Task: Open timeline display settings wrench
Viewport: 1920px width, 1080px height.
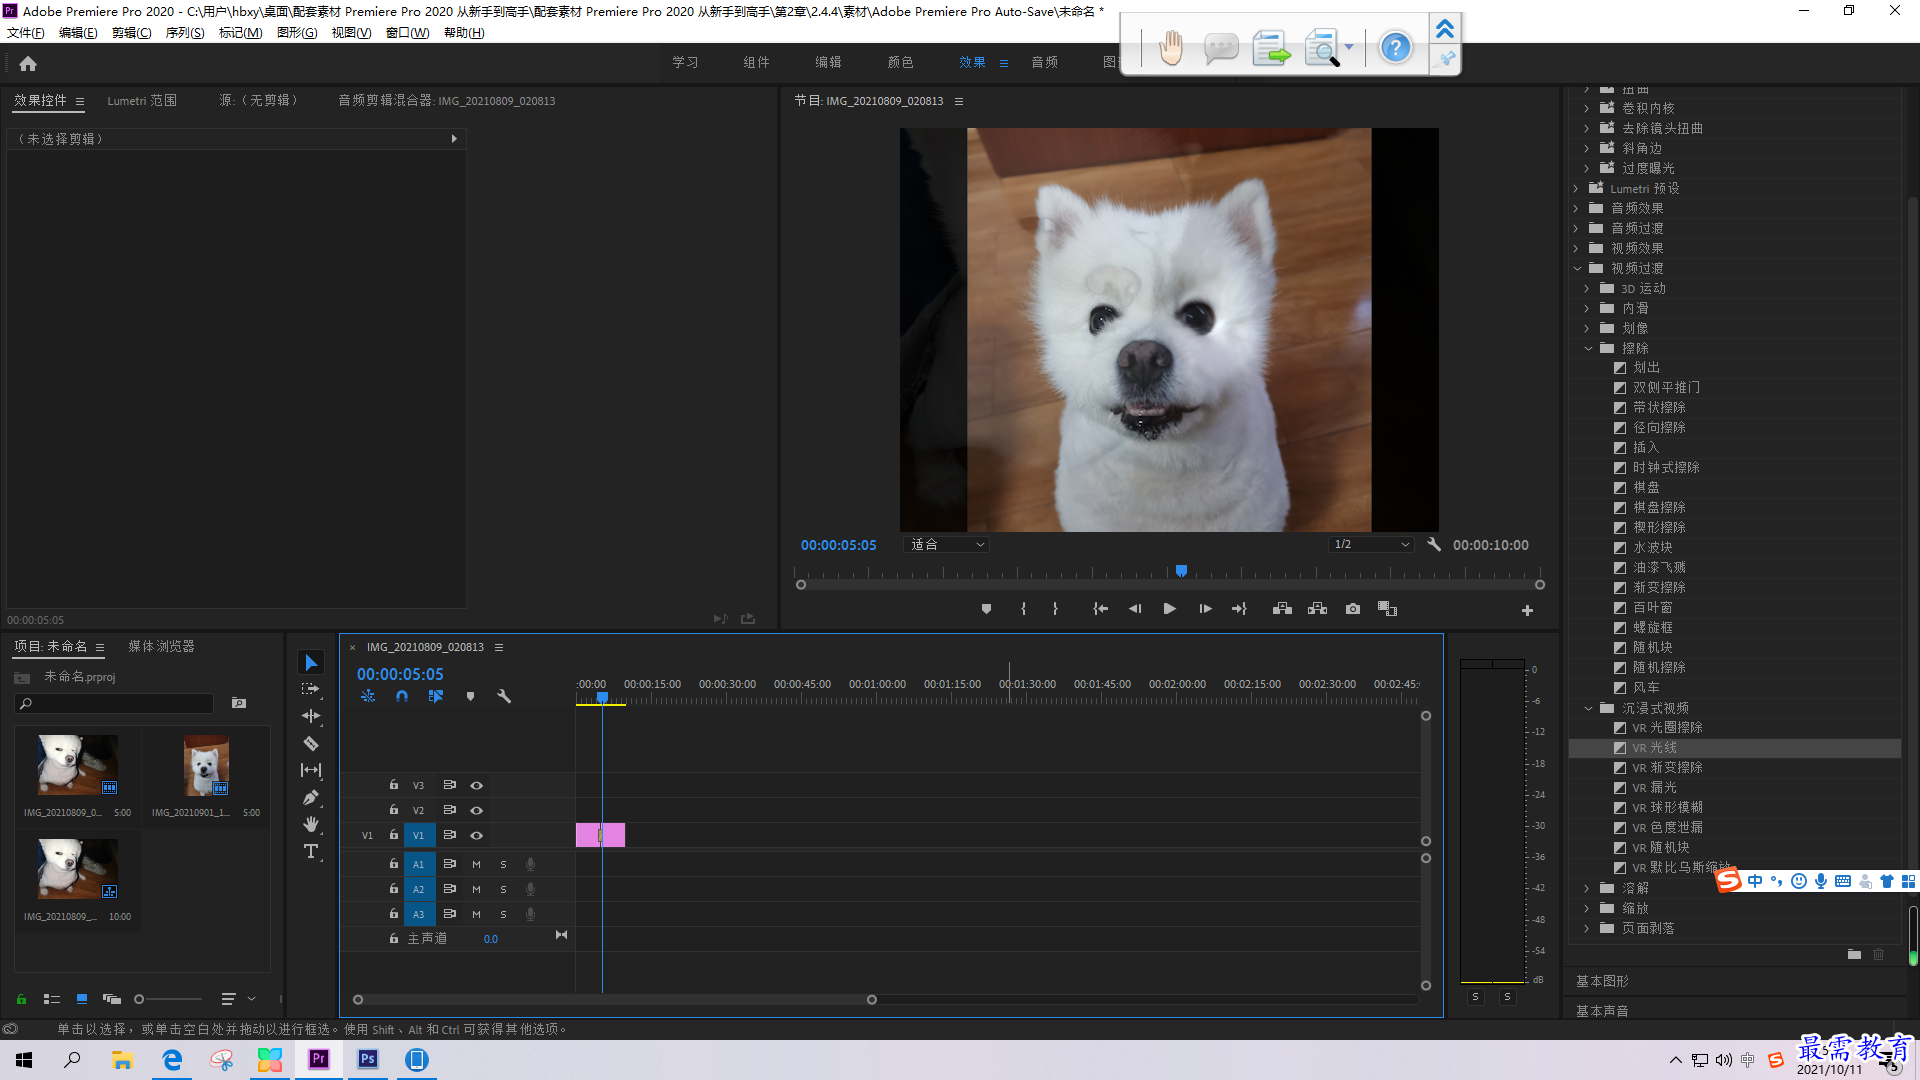Action: 504,696
